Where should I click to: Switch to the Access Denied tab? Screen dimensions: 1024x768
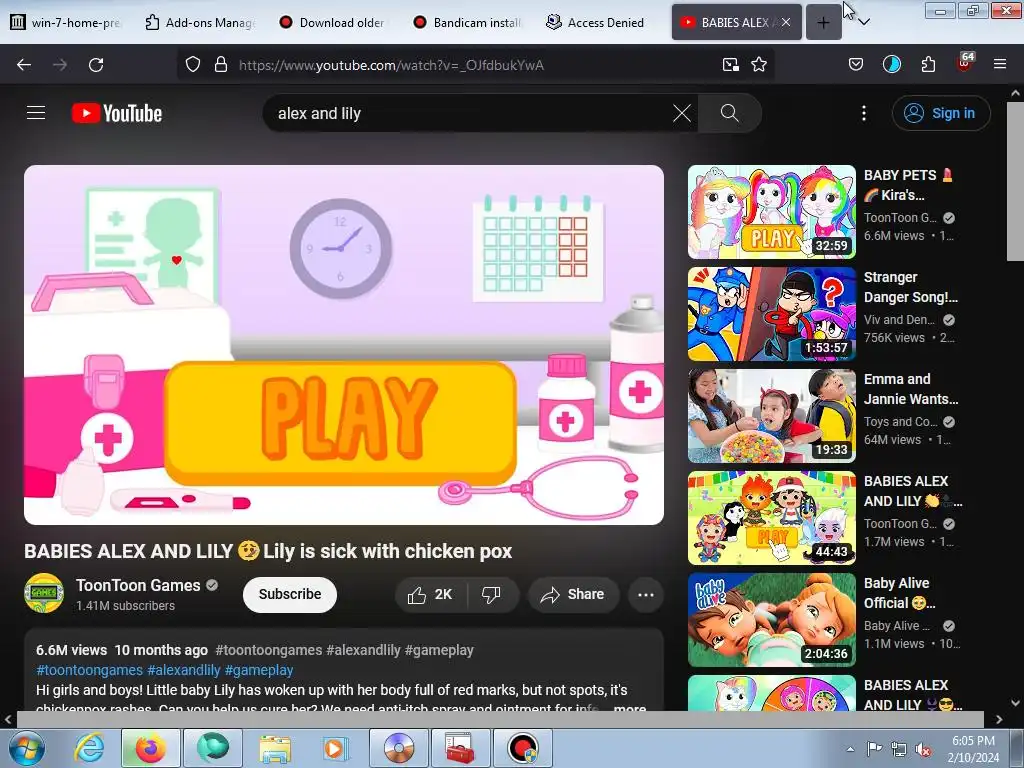(598, 22)
